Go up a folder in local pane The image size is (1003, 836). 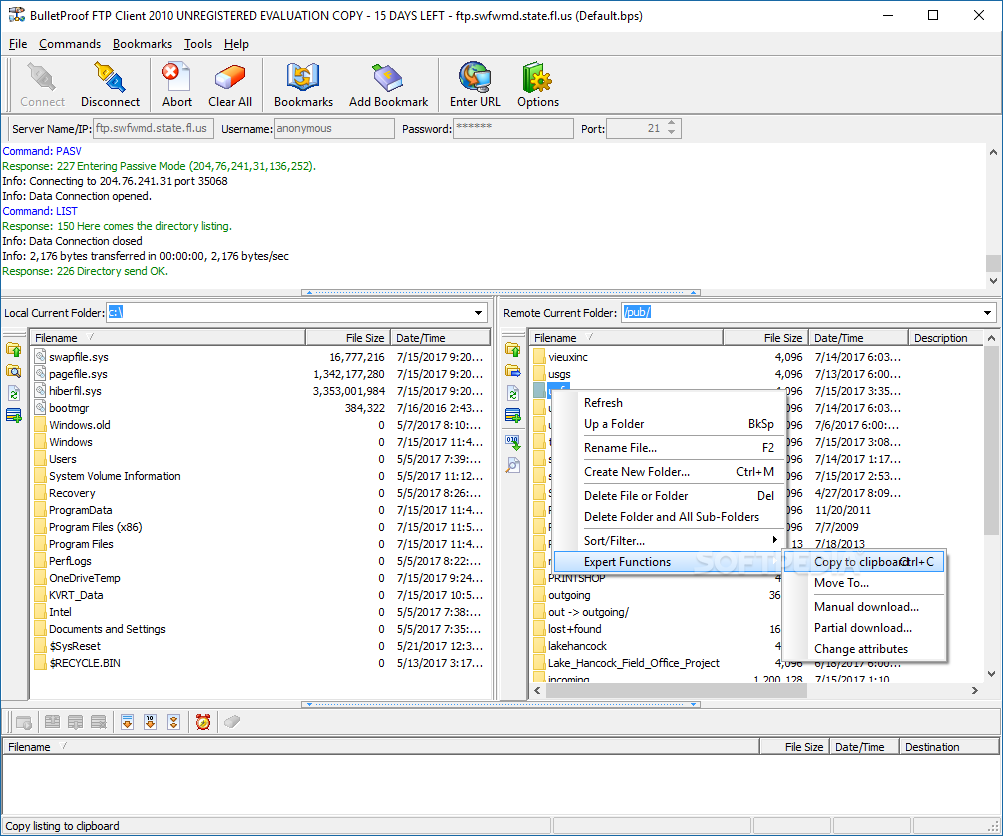point(13,350)
